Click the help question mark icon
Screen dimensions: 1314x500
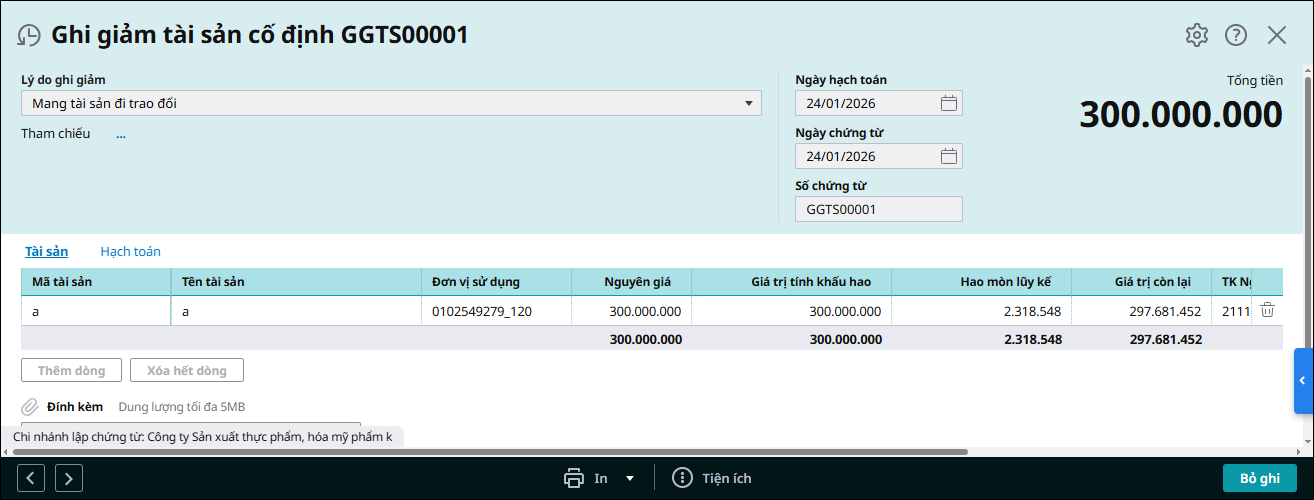tap(1236, 35)
